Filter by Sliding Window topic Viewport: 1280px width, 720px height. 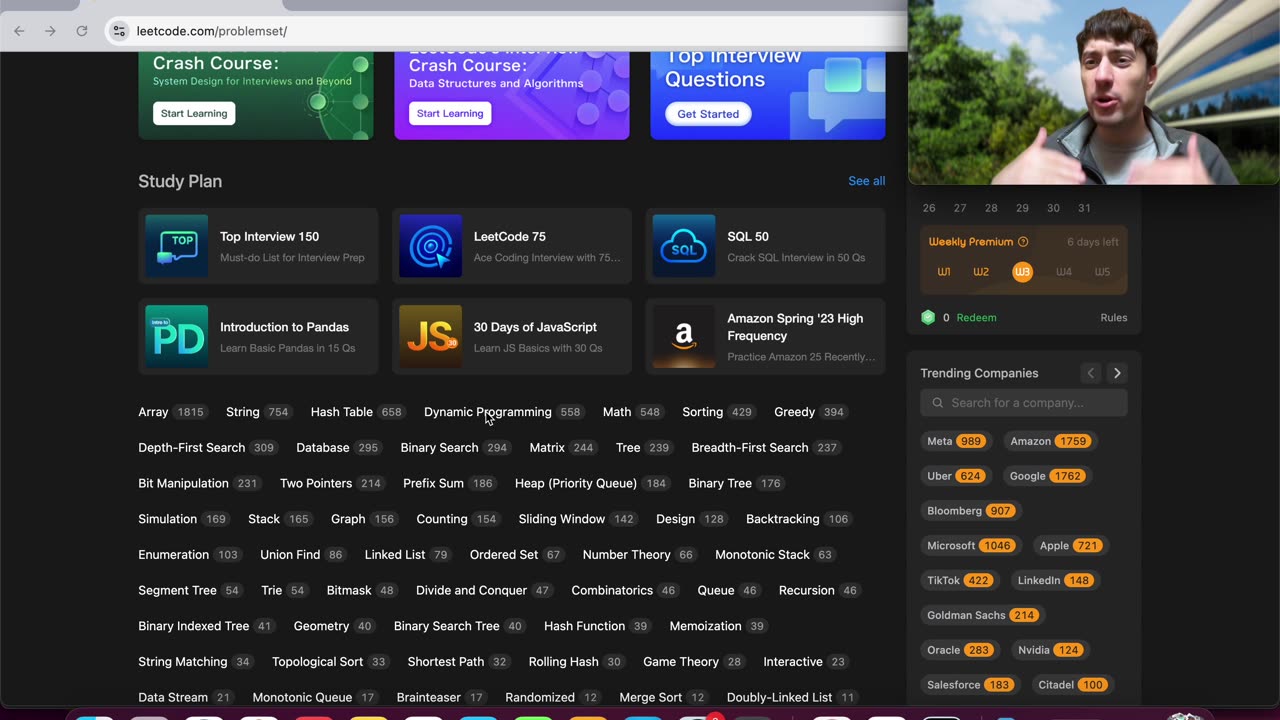578,519
